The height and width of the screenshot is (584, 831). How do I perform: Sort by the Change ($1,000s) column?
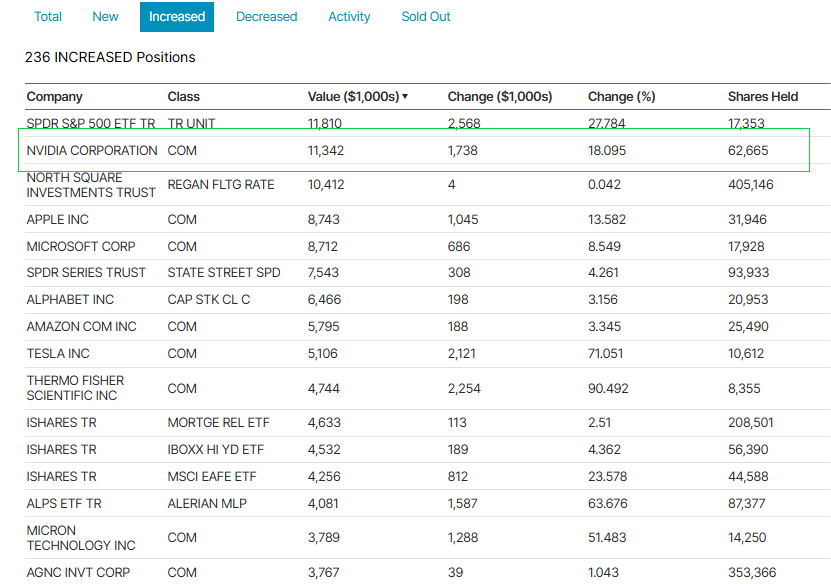[x=499, y=96]
